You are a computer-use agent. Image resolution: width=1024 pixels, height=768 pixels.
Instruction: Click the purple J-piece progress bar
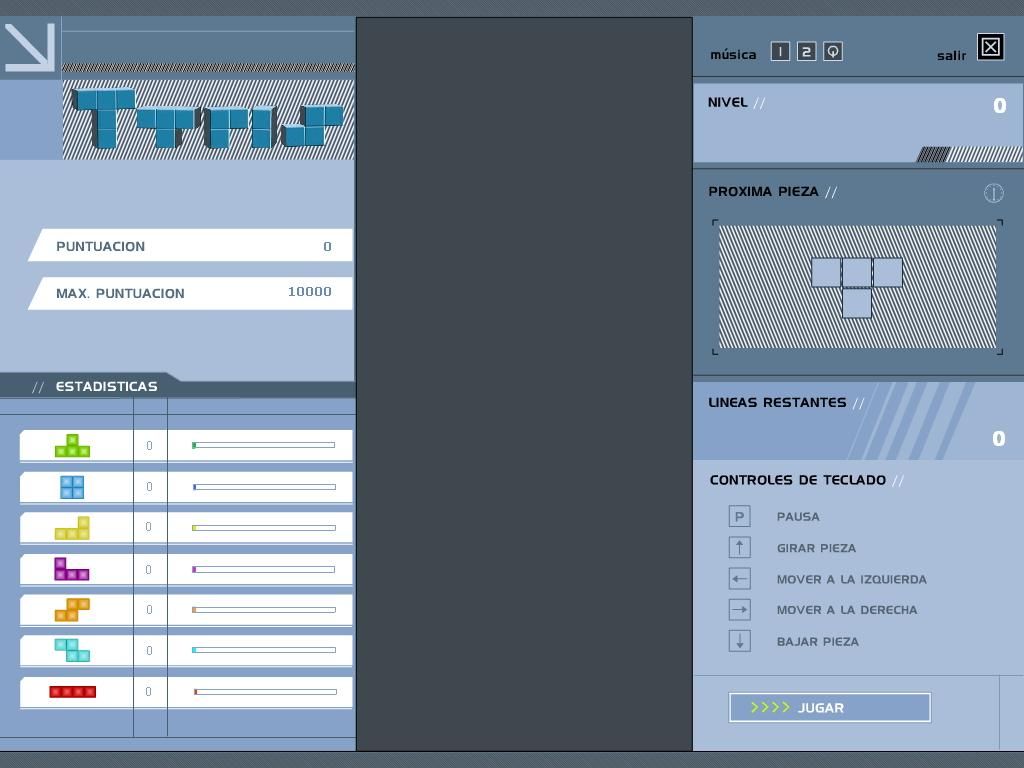click(264, 570)
